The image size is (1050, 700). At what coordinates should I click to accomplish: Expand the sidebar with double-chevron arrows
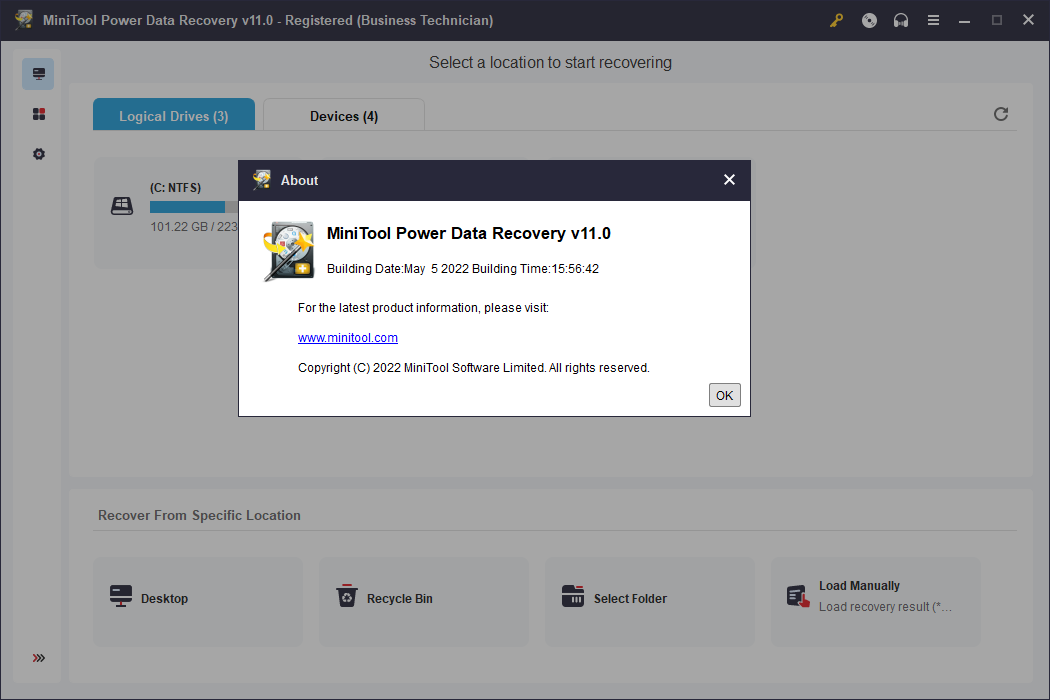click(39, 658)
